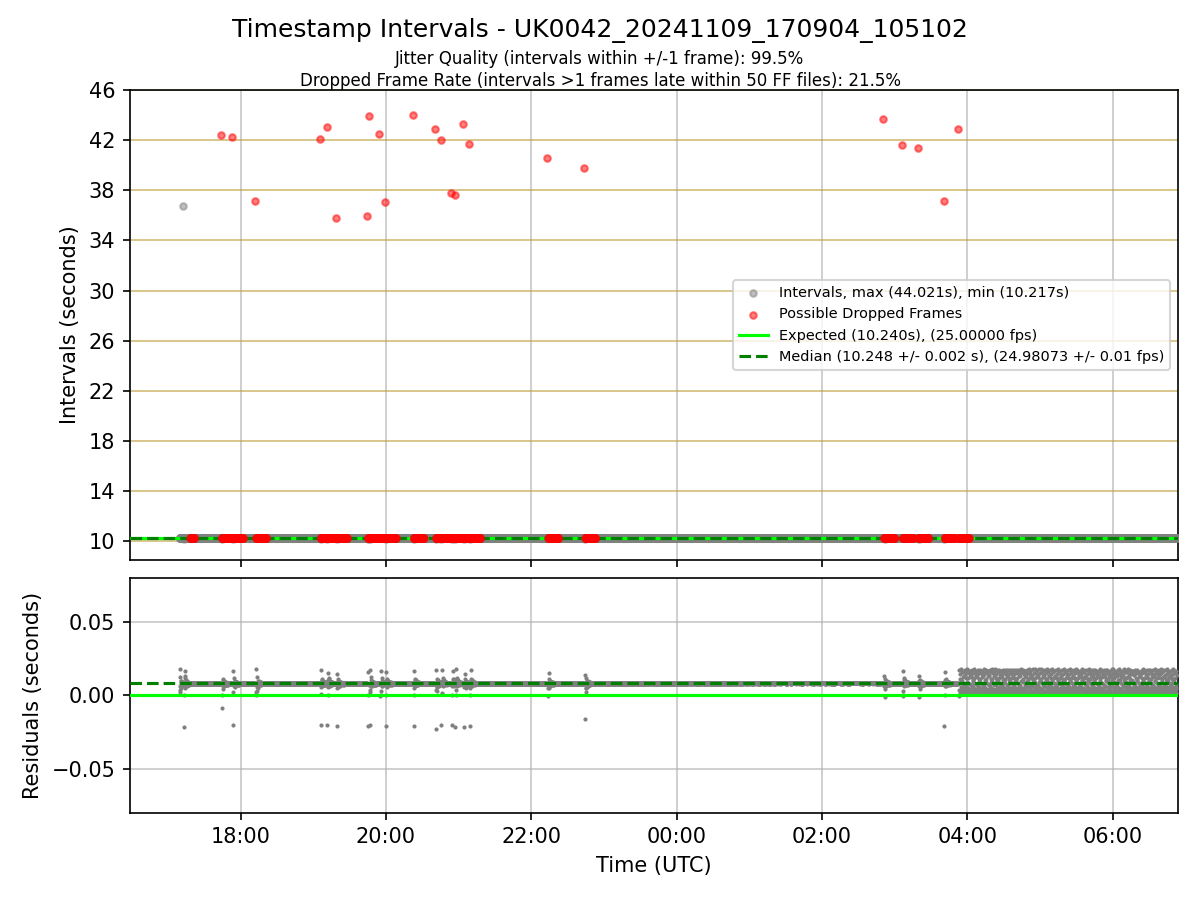1200x900 pixels.
Task: Click the x-axis tick label "18:00"
Action: pyautogui.click(x=240, y=835)
